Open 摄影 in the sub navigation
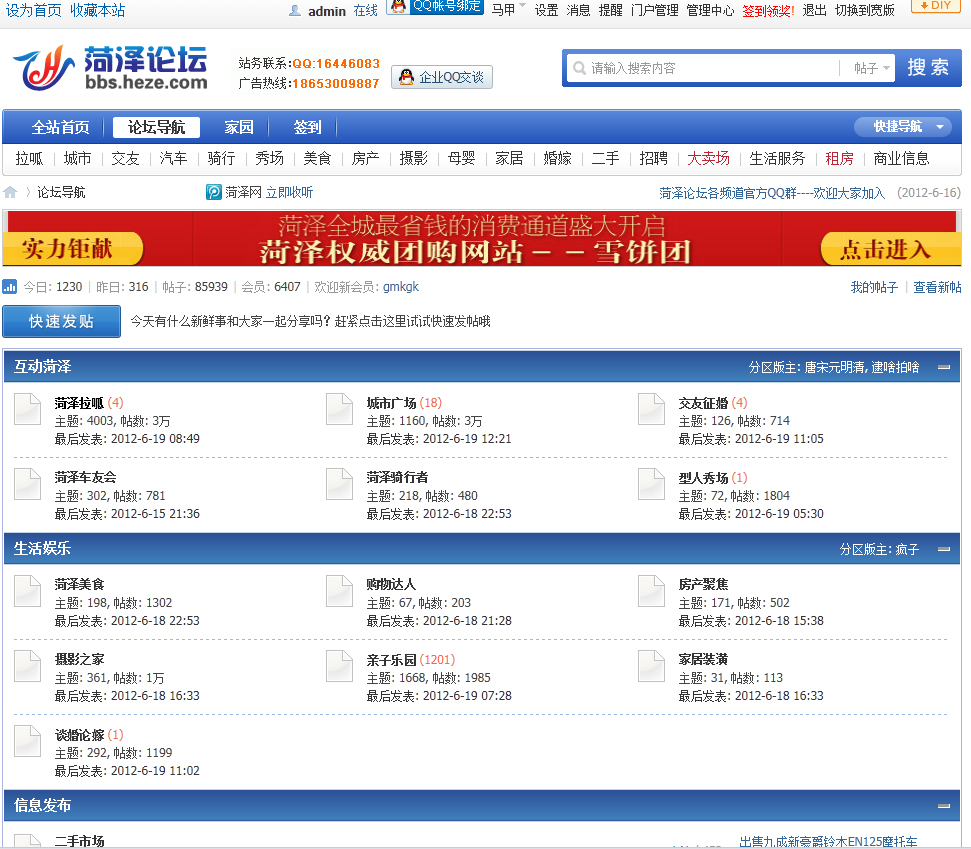 [414, 159]
